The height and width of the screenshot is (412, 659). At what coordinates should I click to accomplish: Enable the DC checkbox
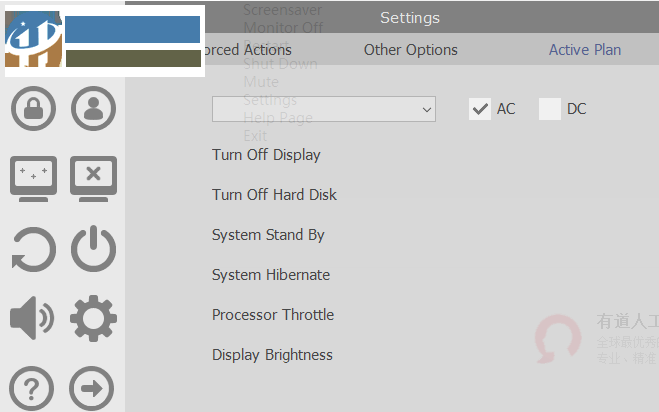coord(550,109)
